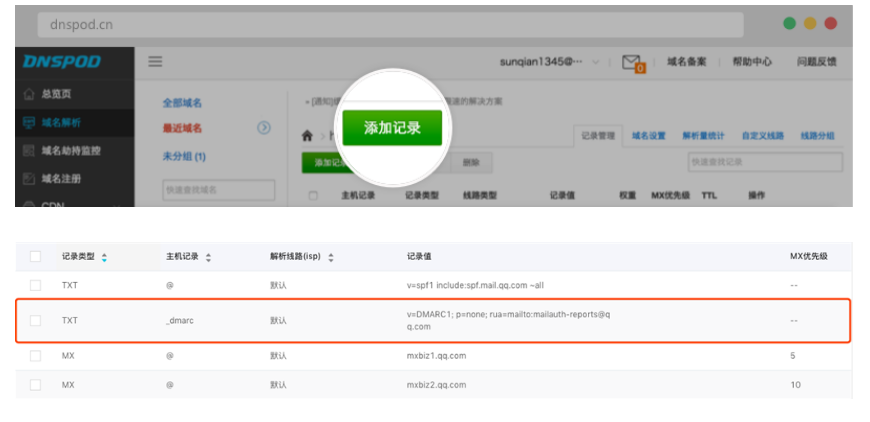The width and height of the screenshot is (870, 422).
Task: Click the home icon in breadcrumb
Action: click(x=307, y=134)
